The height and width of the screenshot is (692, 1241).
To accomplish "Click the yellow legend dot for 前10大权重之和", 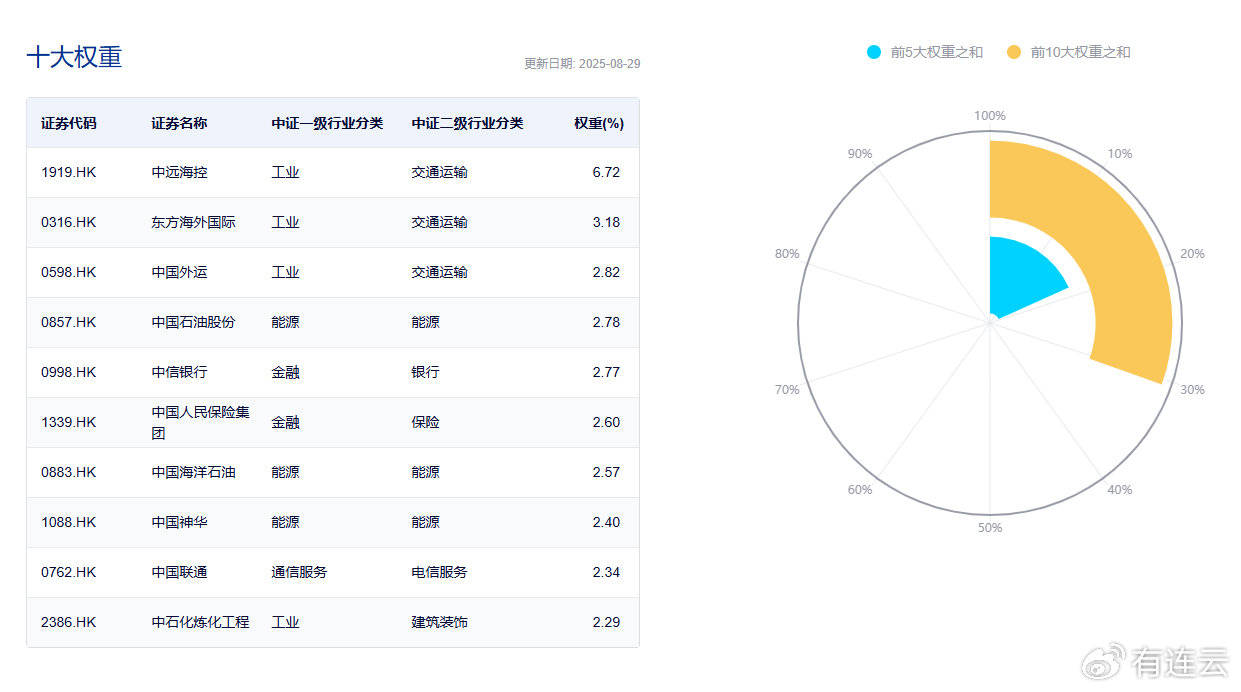I will 1014,52.
